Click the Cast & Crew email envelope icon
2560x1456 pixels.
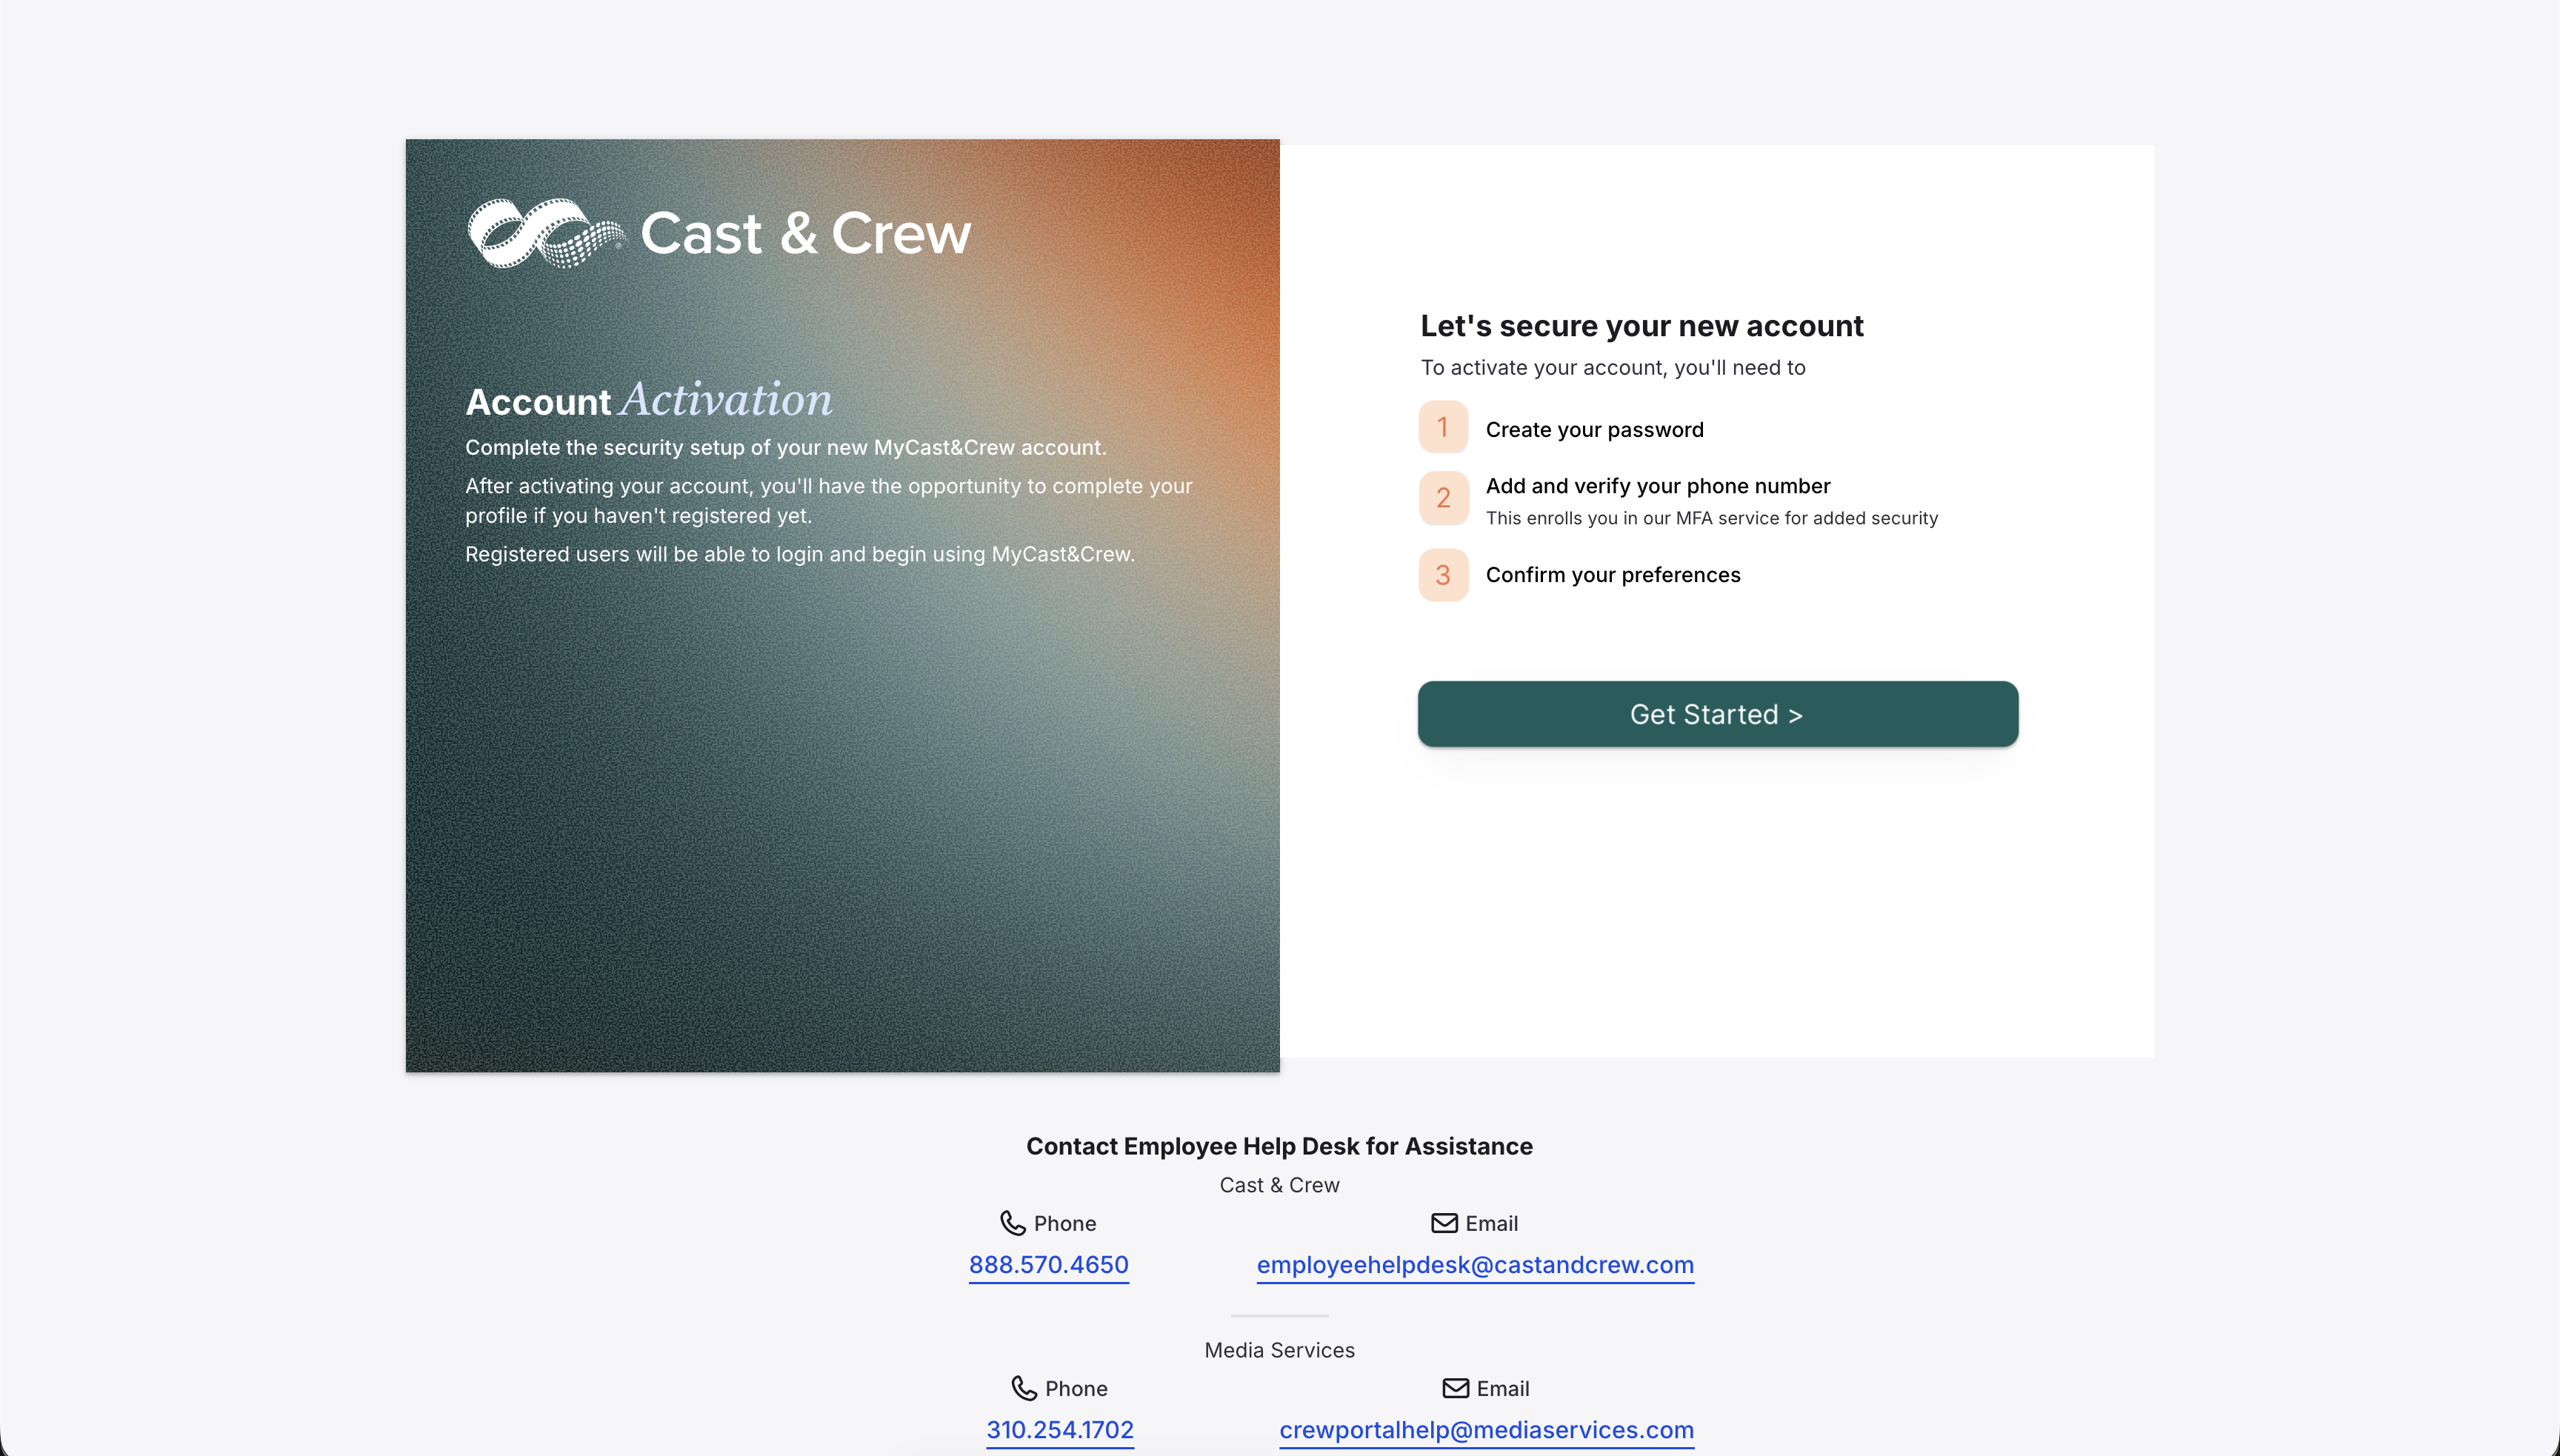[x=1444, y=1223]
